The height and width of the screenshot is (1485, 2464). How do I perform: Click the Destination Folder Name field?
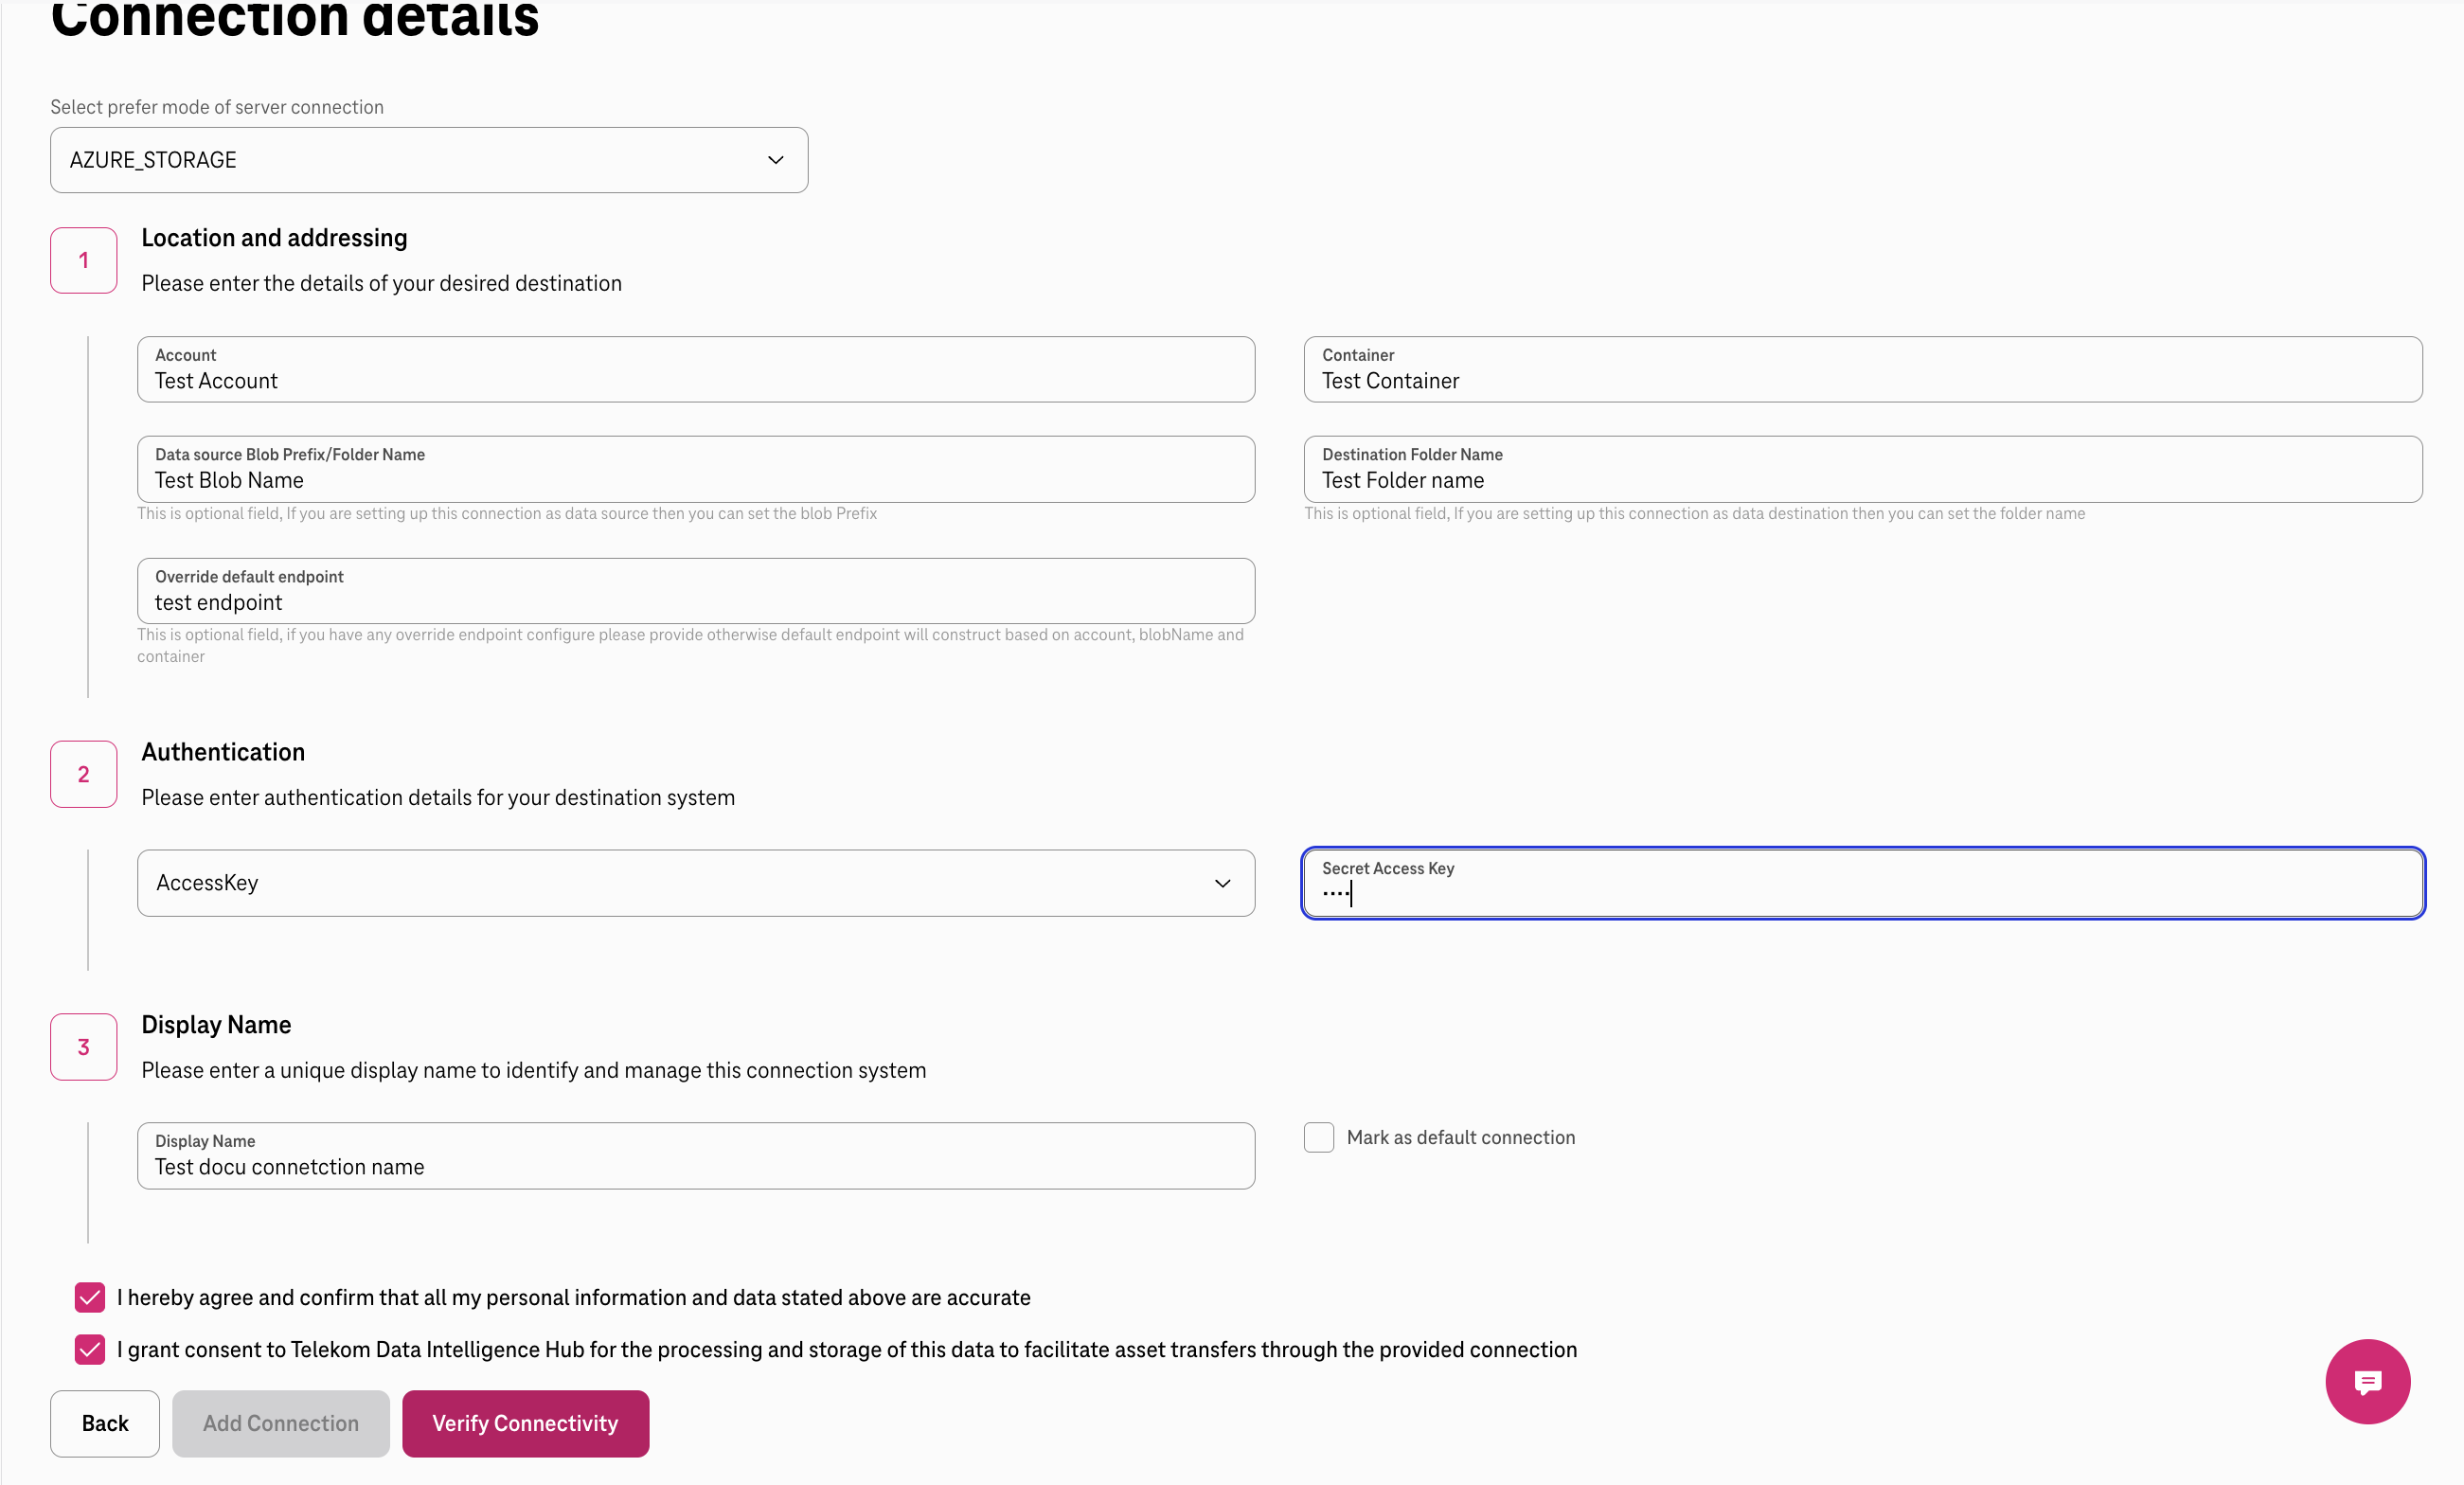(x=1863, y=469)
